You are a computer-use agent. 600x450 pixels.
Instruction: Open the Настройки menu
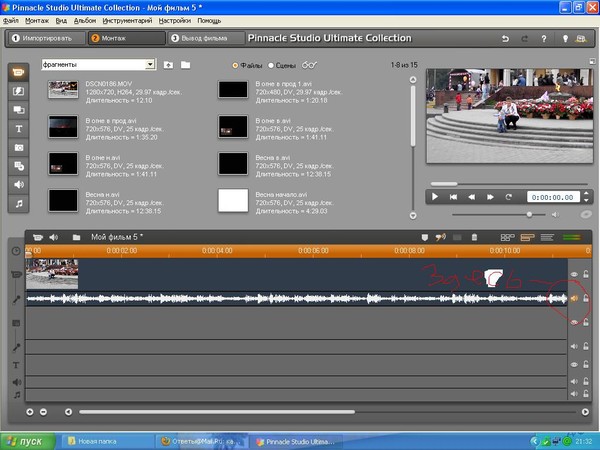click(x=174, y=21)
